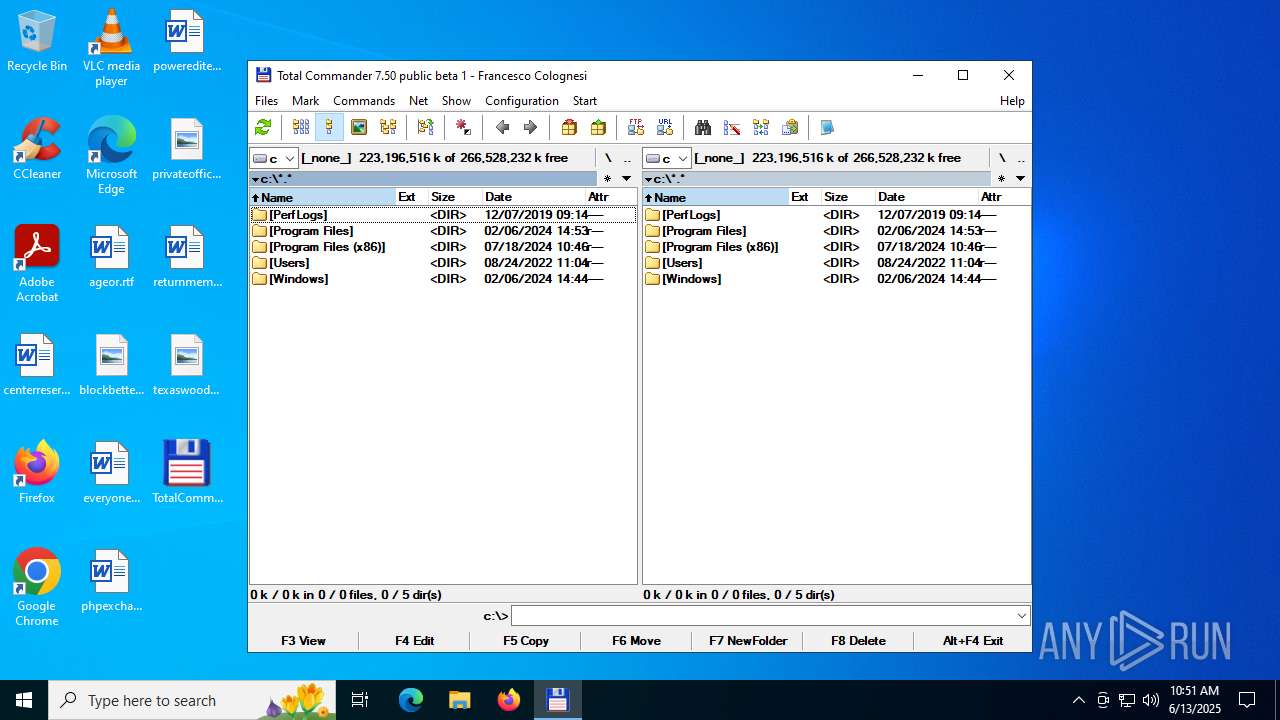Viewport: 1280px width, 720px height.
Task: Go back with the left arrow icon
Action: tap(502, 127)
